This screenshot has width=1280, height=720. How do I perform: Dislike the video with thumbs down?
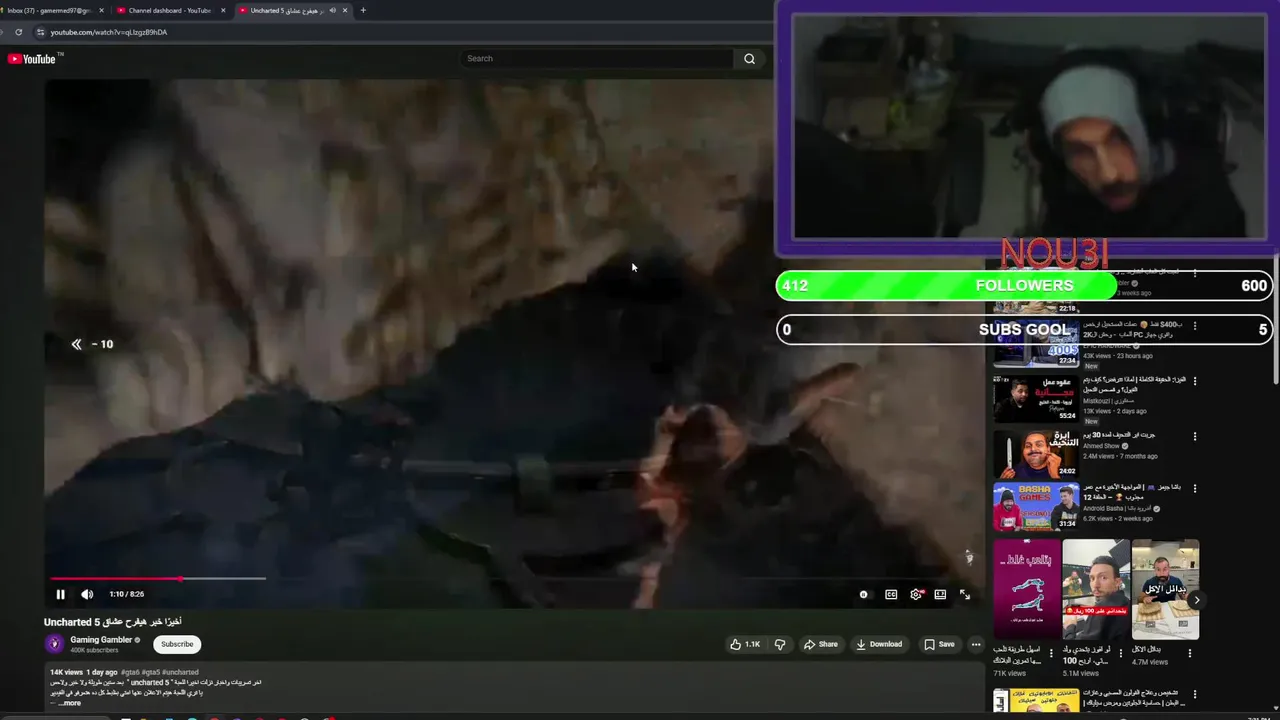(780, 644)
